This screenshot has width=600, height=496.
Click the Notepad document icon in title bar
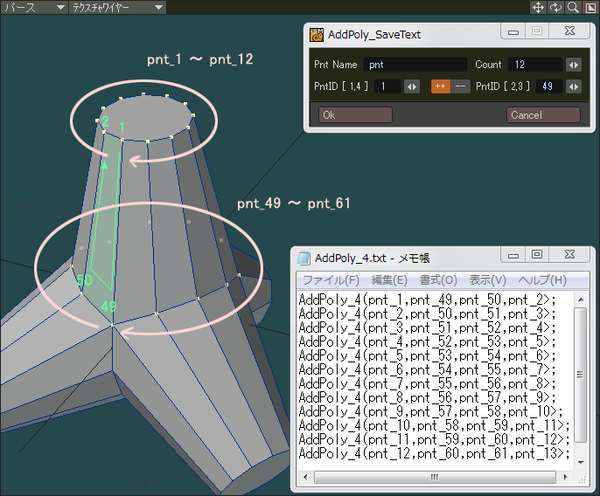(304, 258)
